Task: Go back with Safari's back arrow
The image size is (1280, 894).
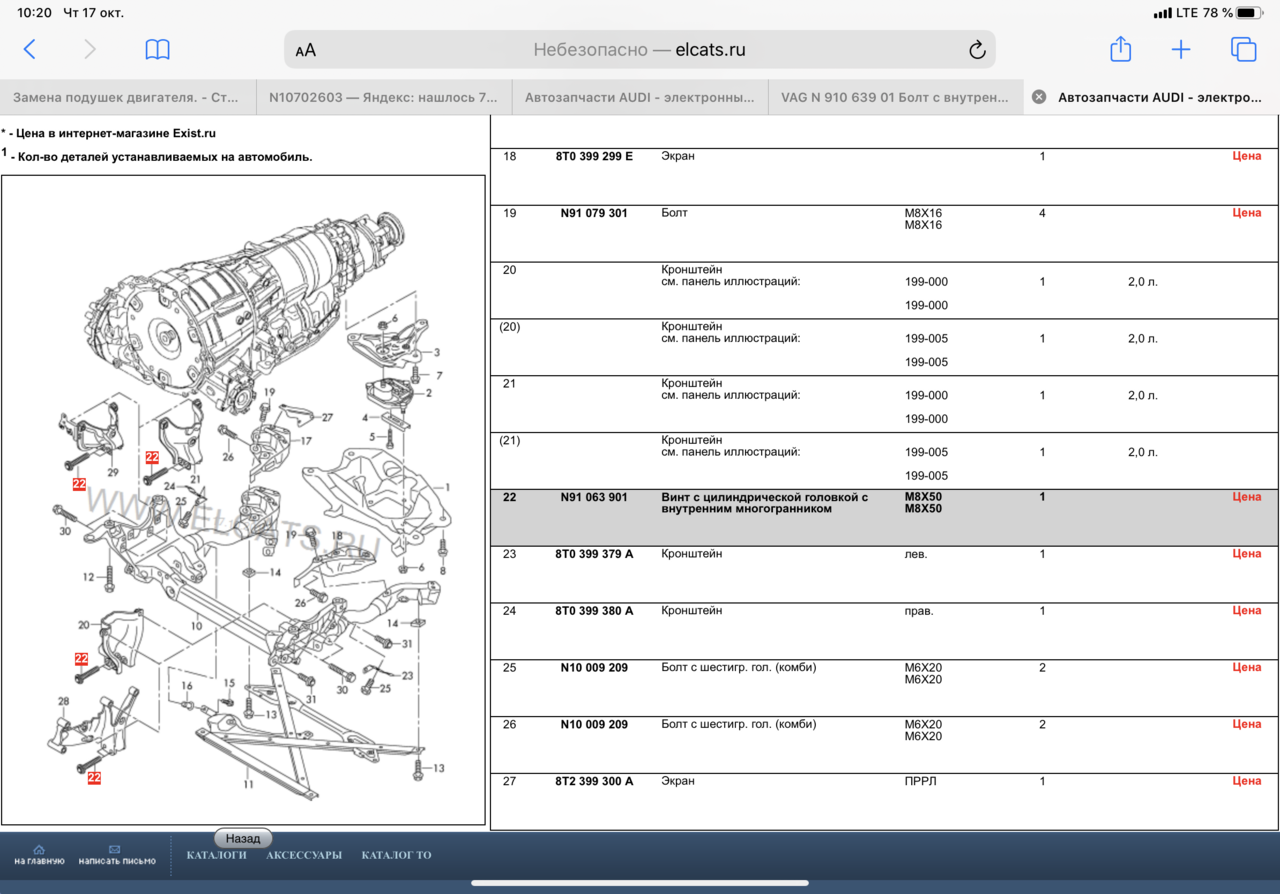Action: point(29,49)
